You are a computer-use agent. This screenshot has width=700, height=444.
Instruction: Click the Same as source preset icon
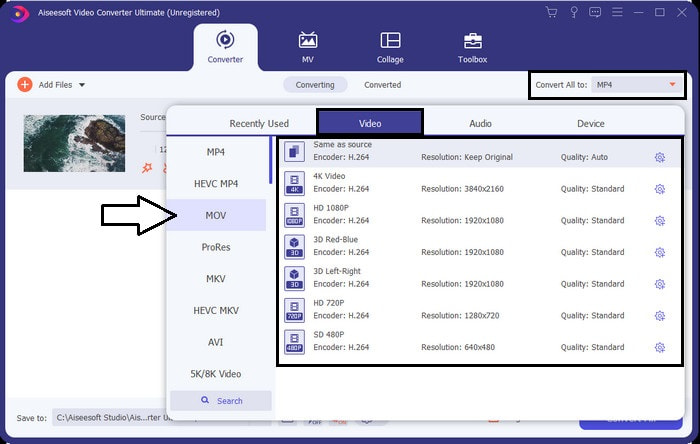294,152
